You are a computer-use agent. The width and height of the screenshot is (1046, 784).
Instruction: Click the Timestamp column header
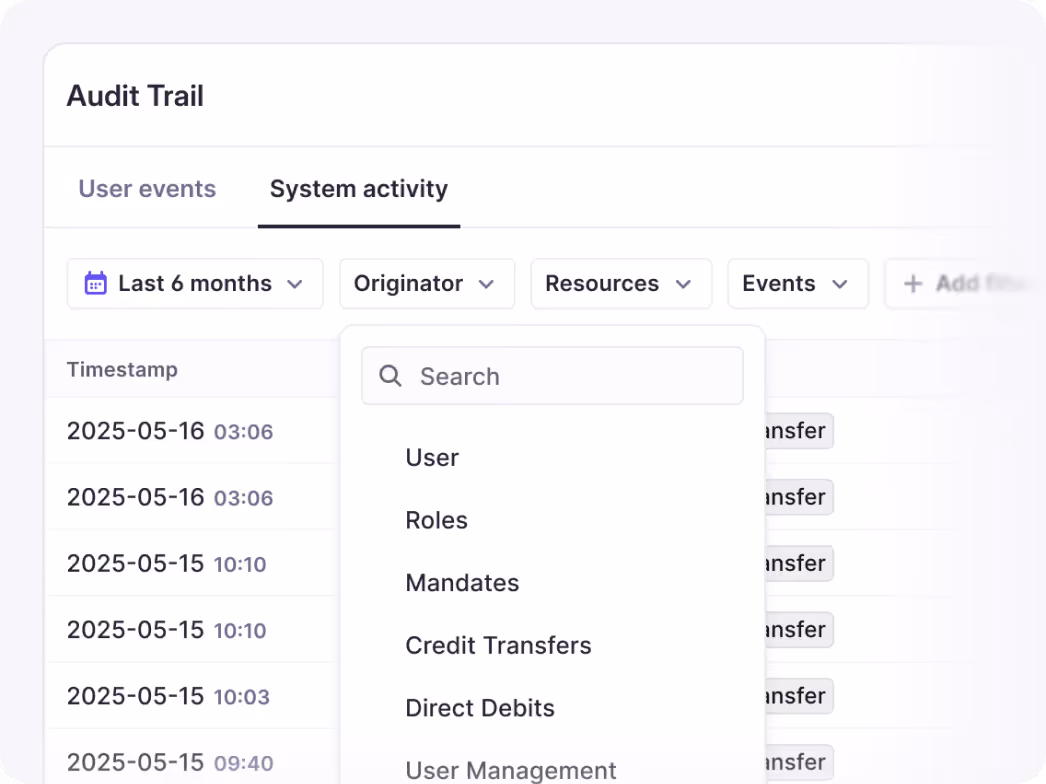[x=122, y=369]
